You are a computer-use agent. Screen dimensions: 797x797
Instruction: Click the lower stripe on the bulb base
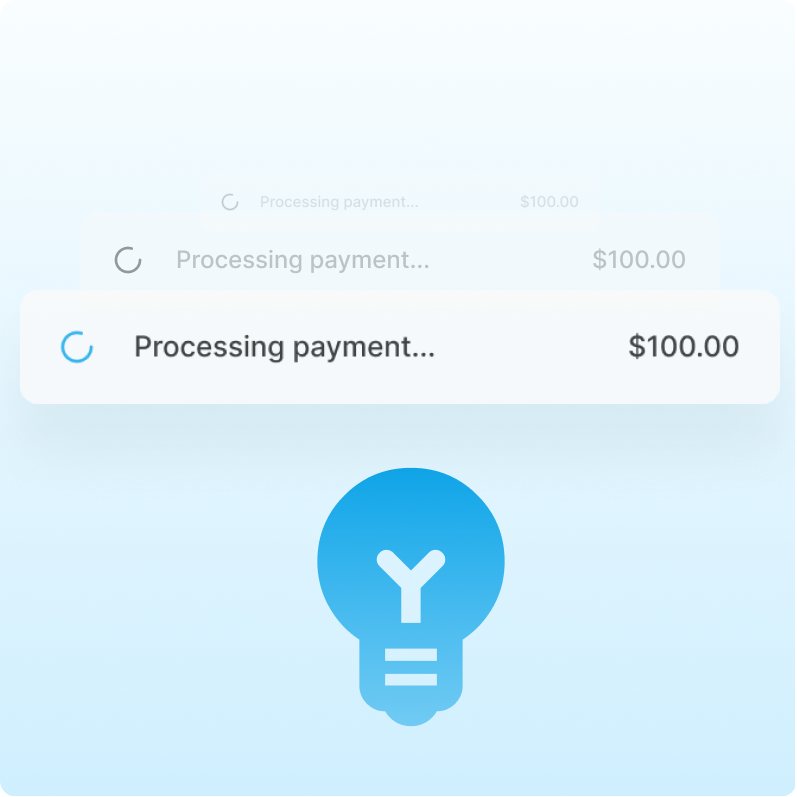point(411,680)
